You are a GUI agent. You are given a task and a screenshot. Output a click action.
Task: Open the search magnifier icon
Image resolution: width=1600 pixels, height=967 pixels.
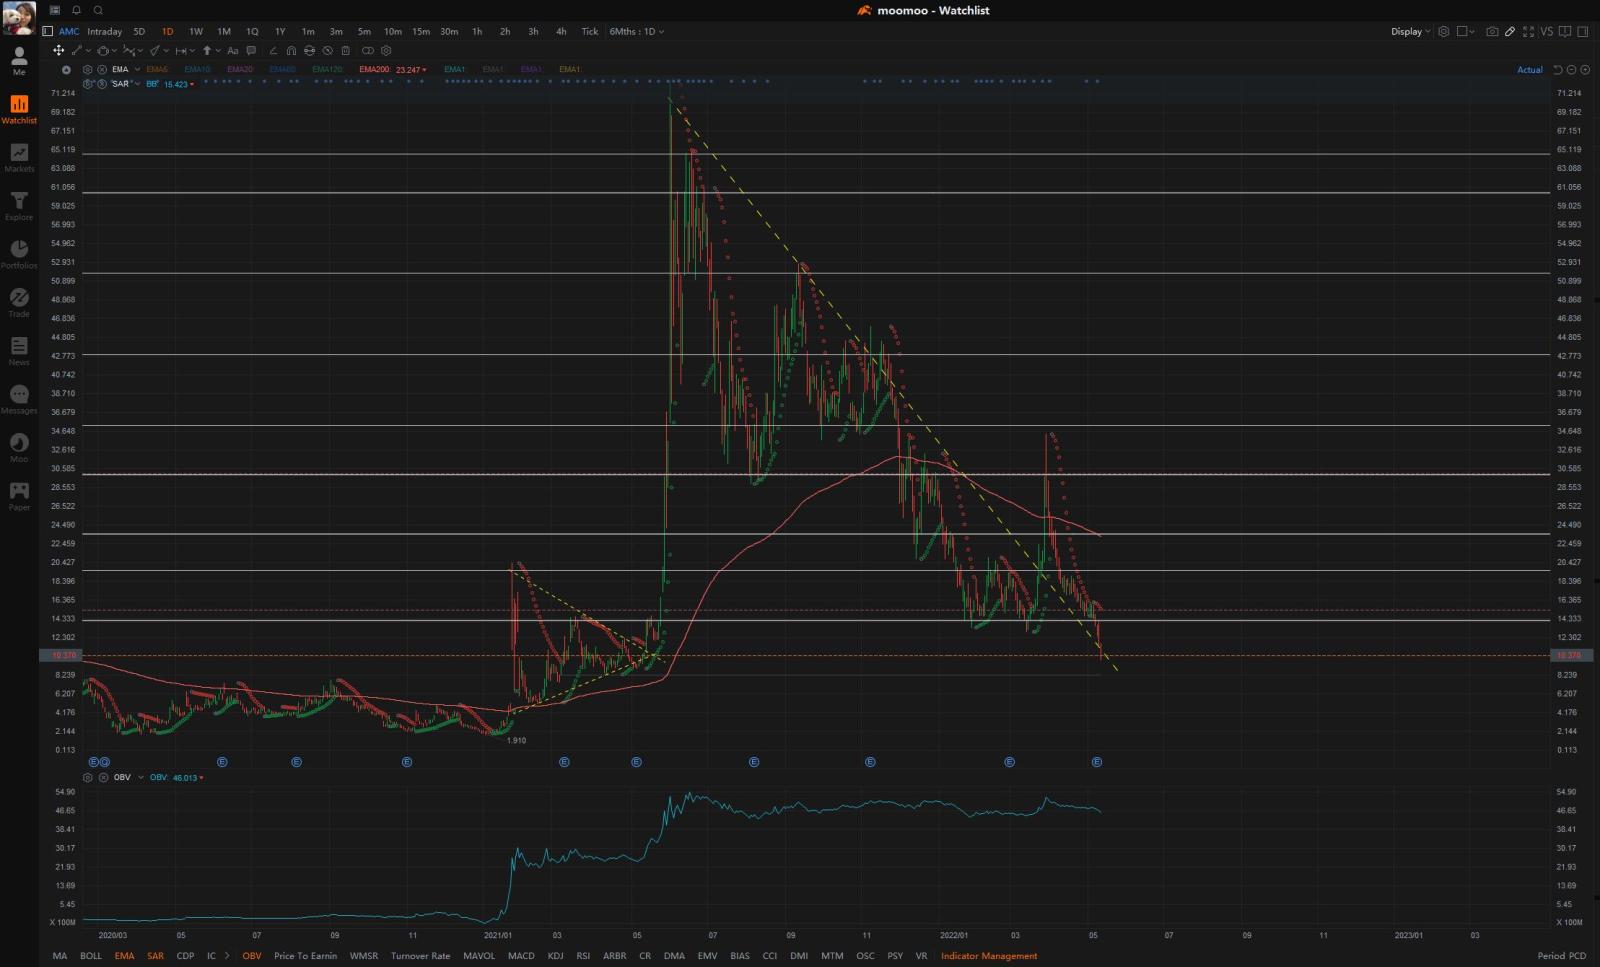click(x=98, y=10)
